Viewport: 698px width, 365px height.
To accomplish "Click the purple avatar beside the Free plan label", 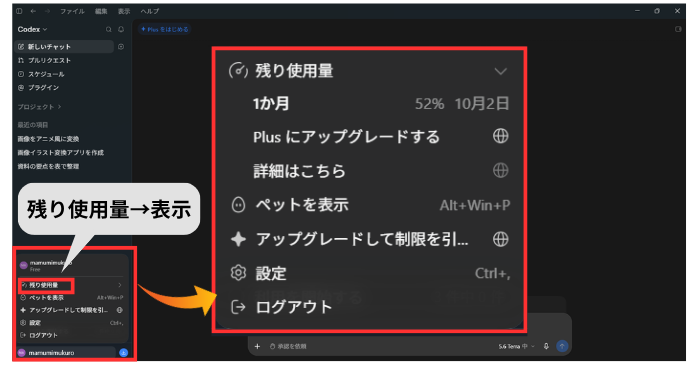I will click(24, 265).
